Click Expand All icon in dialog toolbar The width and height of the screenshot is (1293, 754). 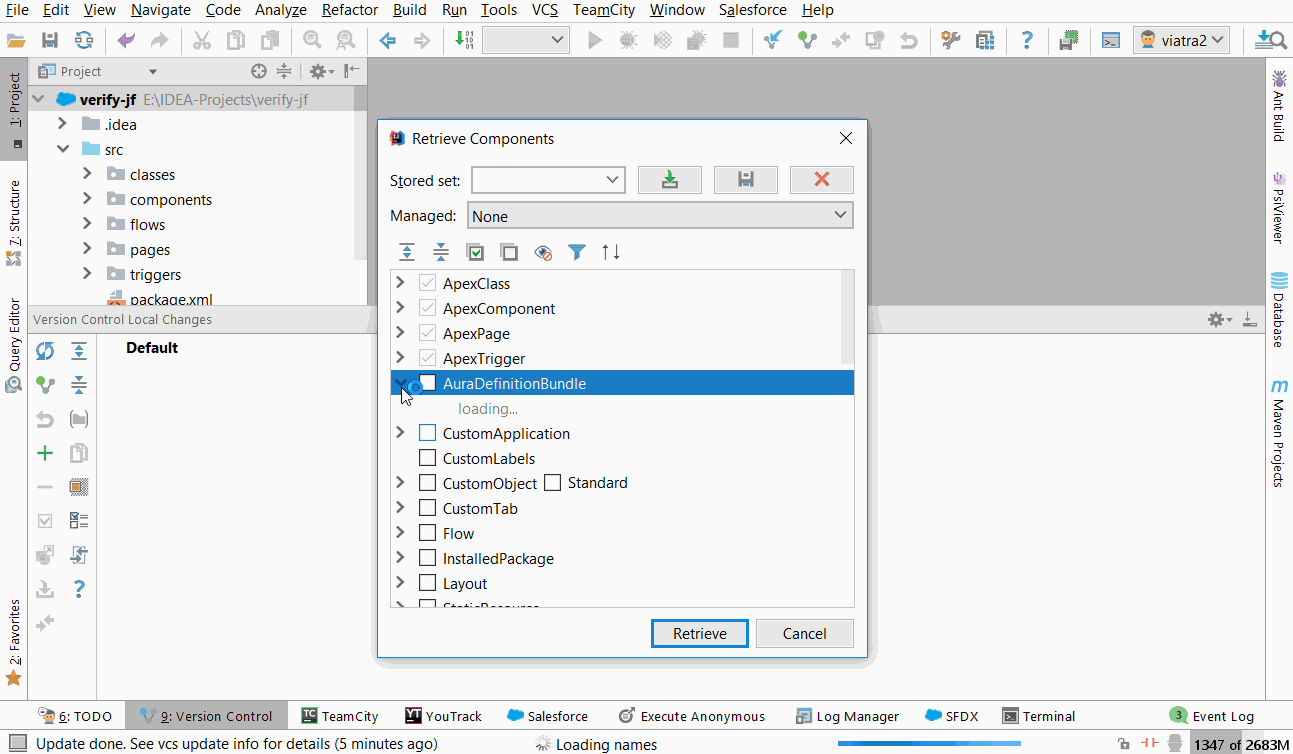coord(407,252)
